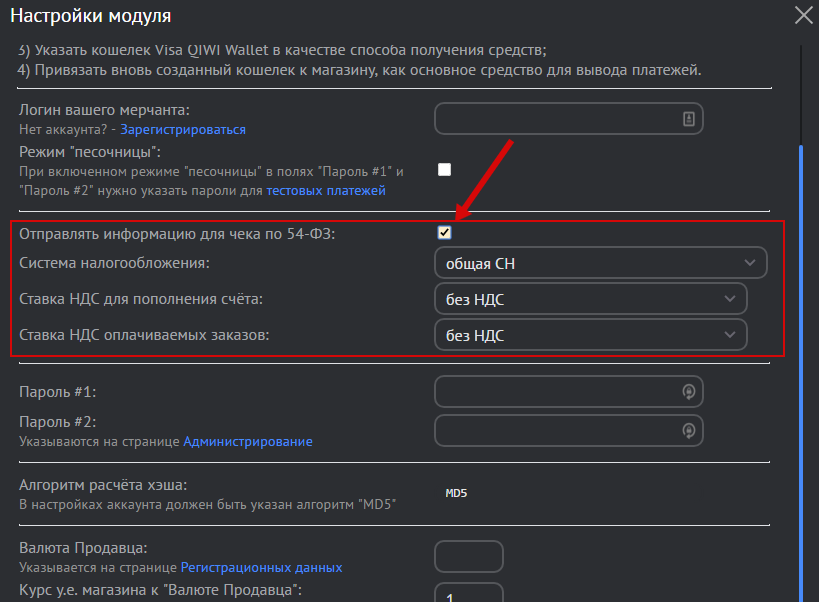Close the Настройки модуля dialog
This screenshot has height=602, width=819.
(803, 15)
